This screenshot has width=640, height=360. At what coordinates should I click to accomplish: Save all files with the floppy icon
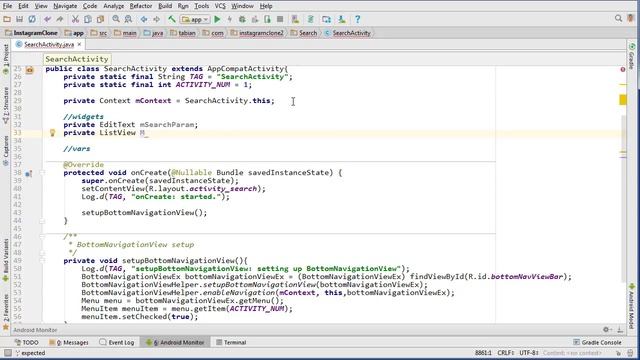[x=19, y=19]
